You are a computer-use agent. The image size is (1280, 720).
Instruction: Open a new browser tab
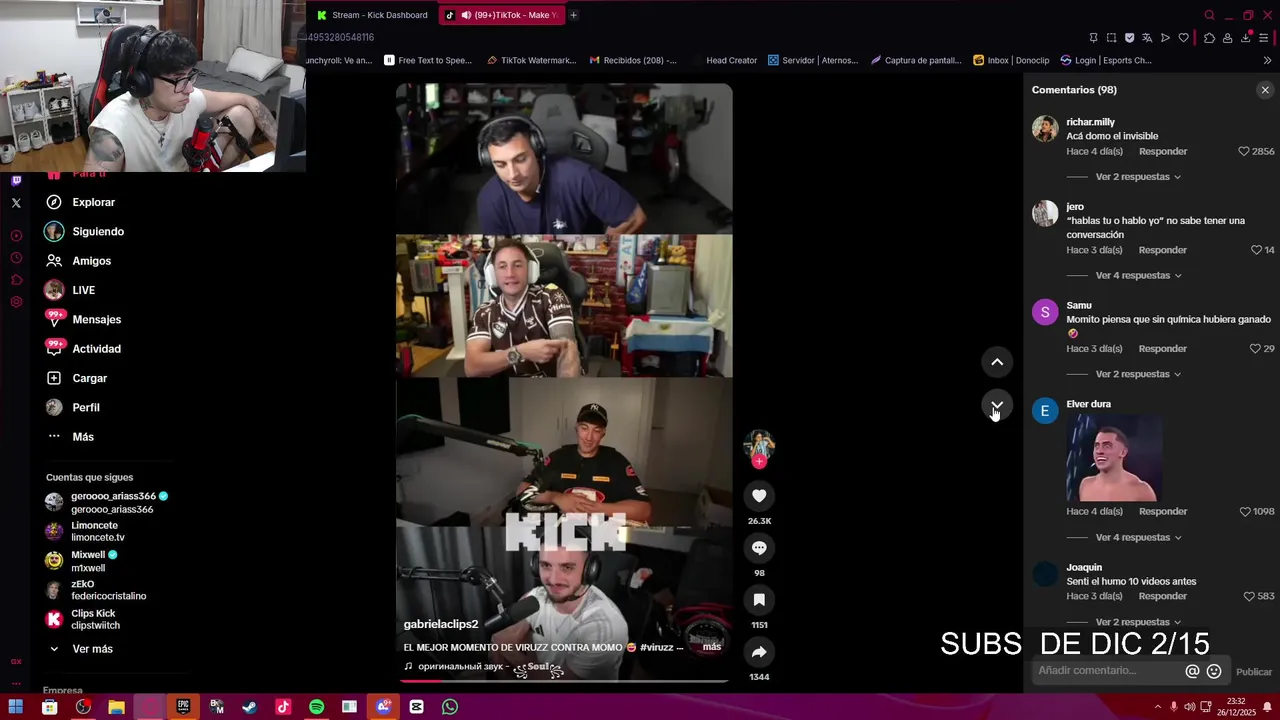coord(573,15)
